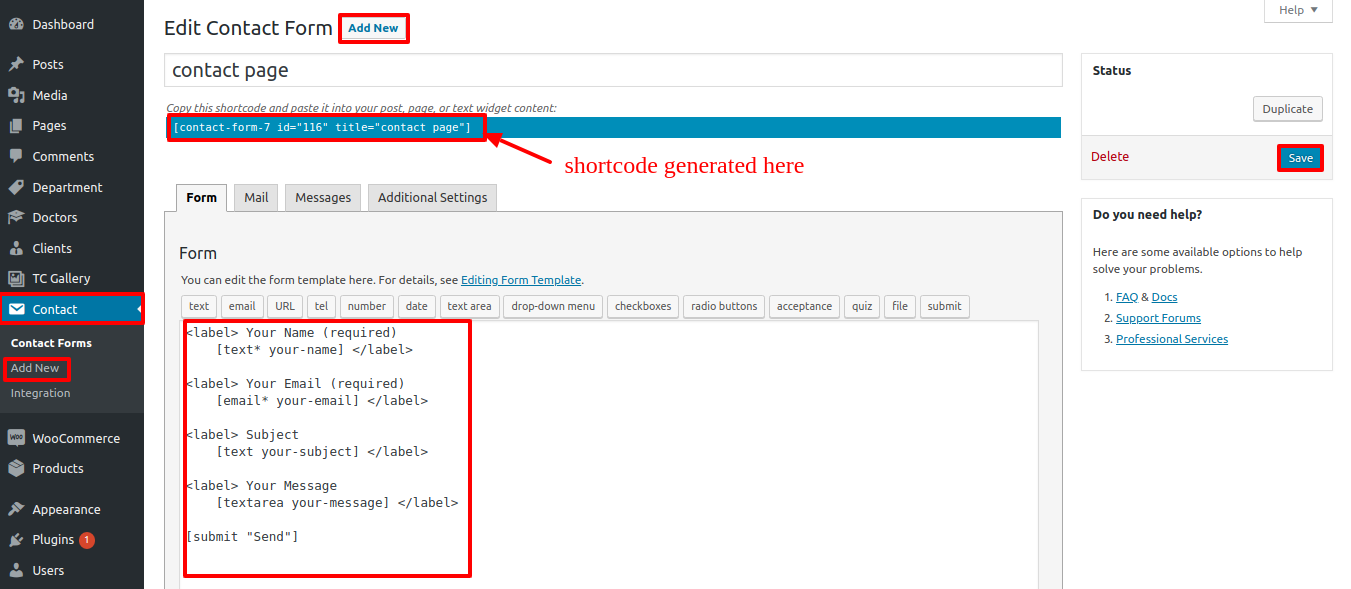Click the WooCommerce logo icon
The width and height of the screenshot is (1351, 589).
tap(16, 438)
